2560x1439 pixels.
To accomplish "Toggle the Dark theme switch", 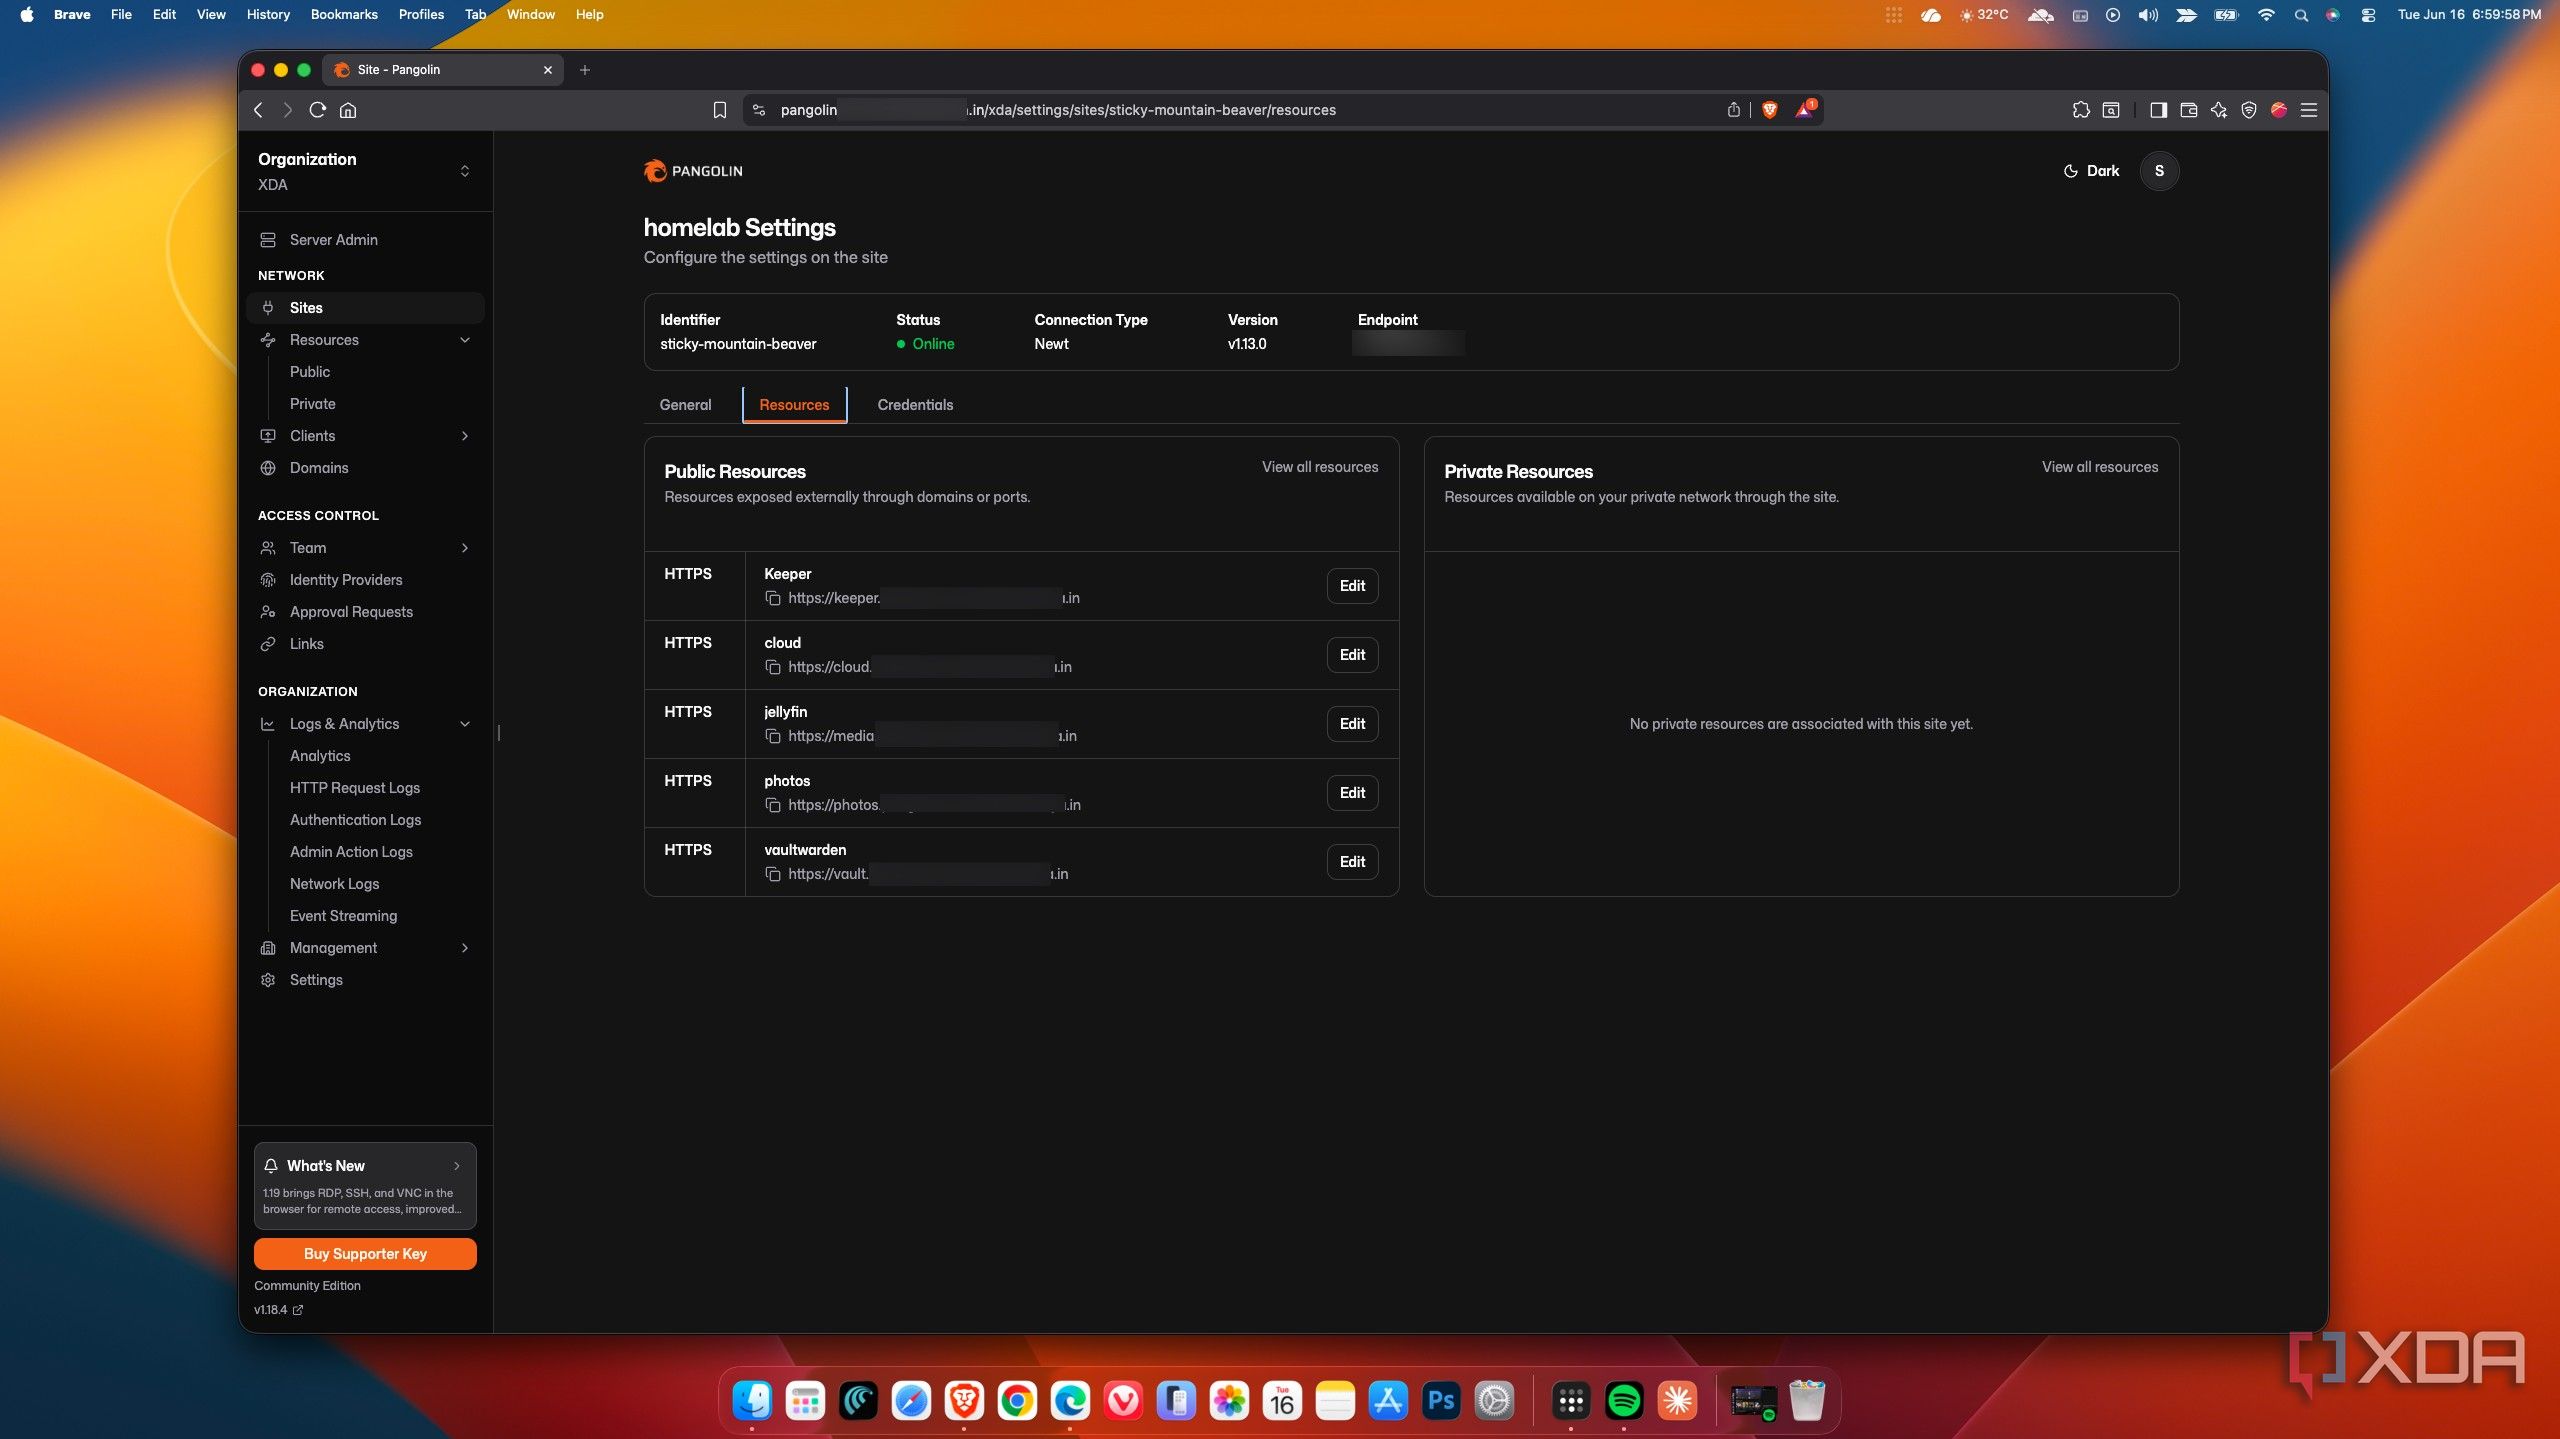I will tap(2091, 171).
